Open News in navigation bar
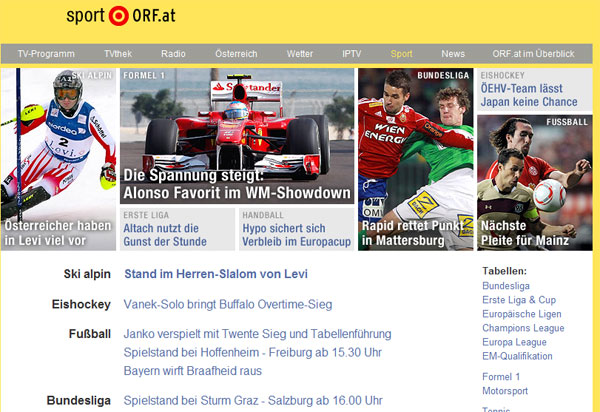 pyautogui.click(x=453, y=54)
